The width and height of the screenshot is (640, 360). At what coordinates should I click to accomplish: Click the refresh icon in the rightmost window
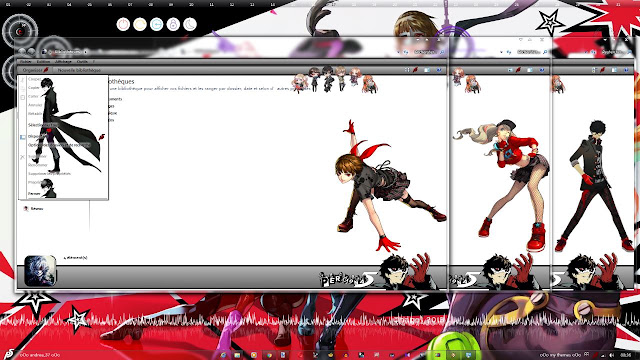(593, 52)
